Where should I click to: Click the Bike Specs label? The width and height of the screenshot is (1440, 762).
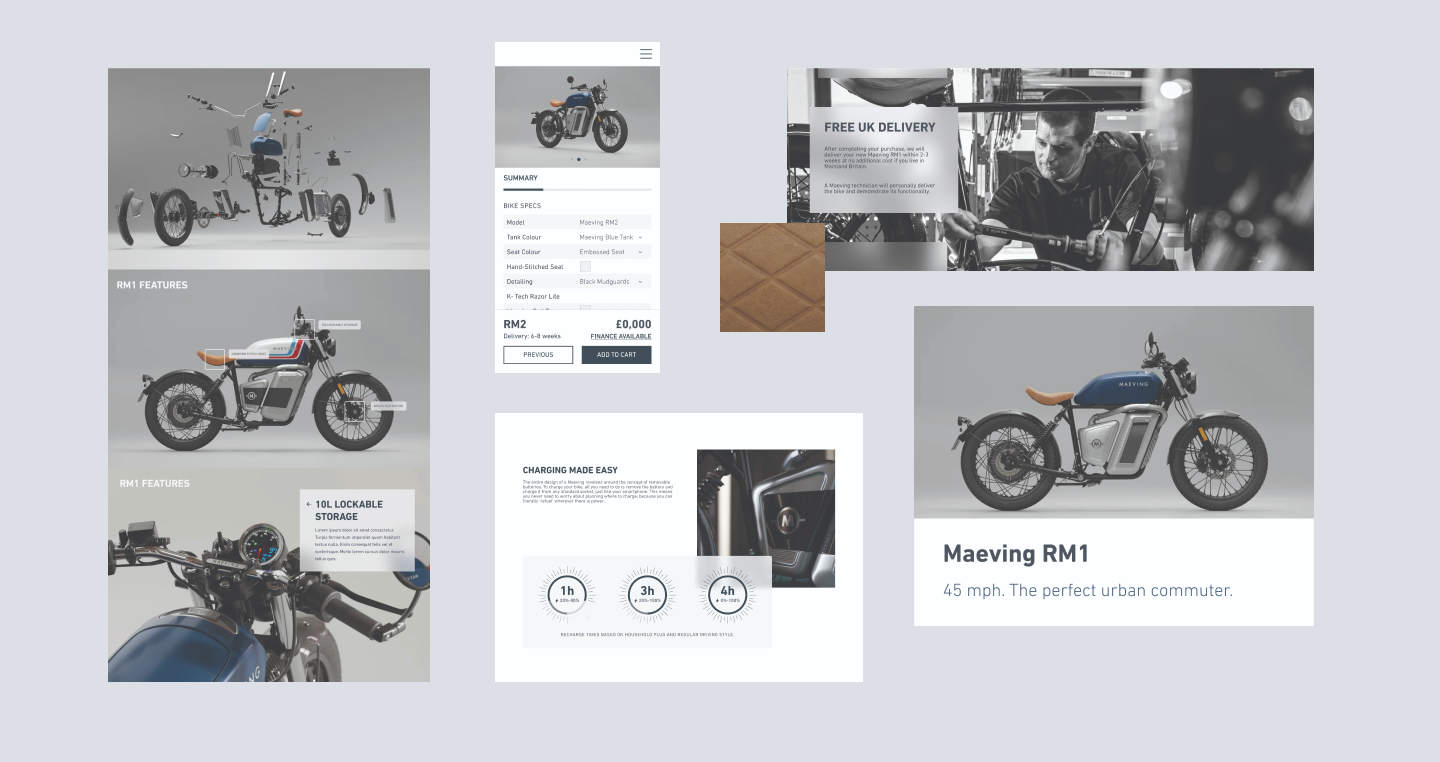pyautogui.click(x=523, y=206)
